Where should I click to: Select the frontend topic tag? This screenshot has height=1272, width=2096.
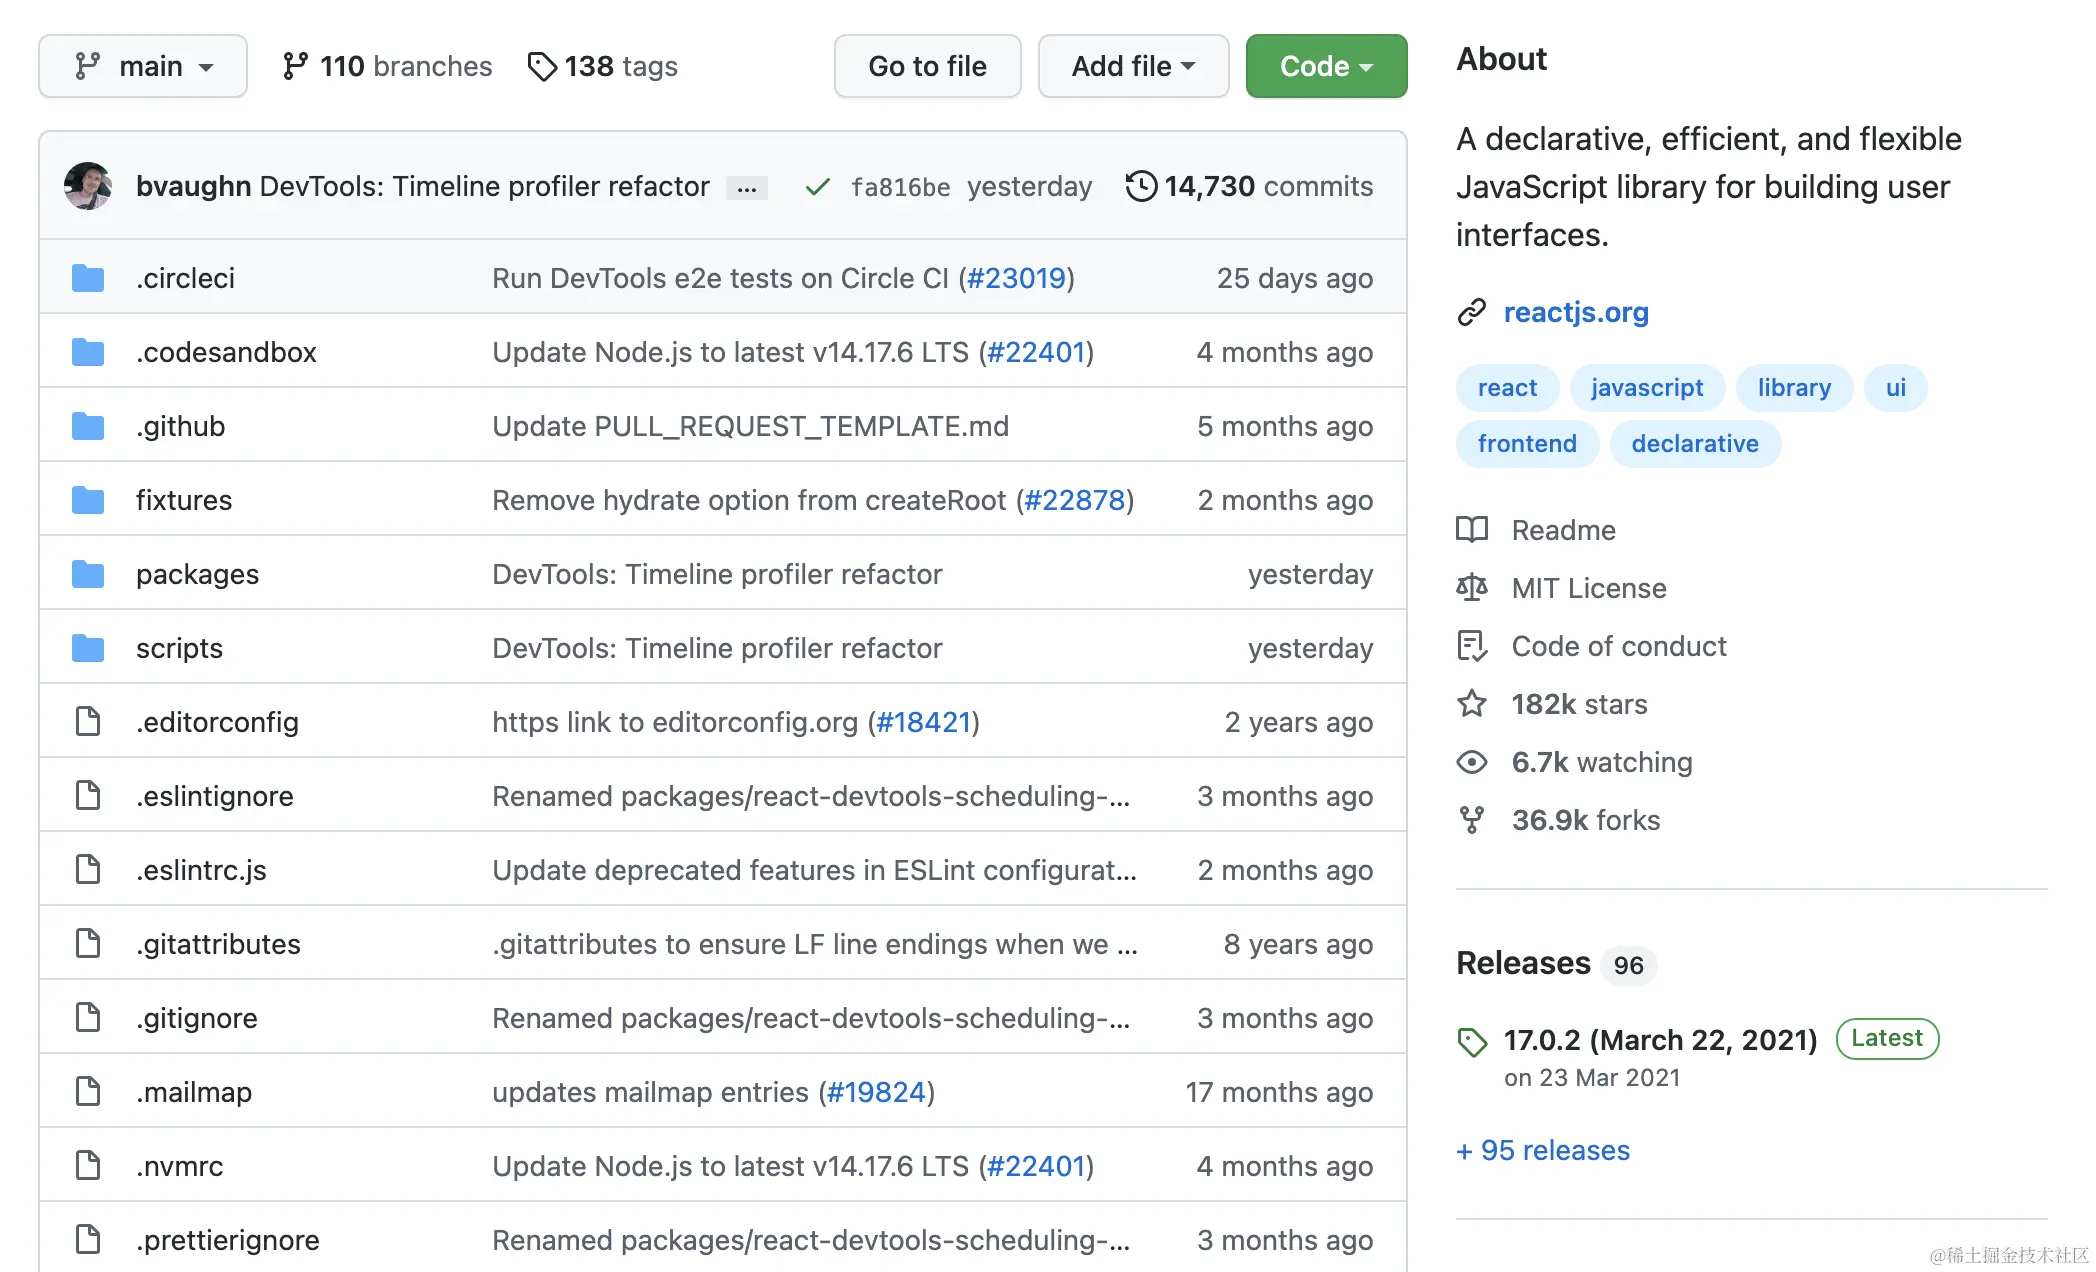point(1527,443)
